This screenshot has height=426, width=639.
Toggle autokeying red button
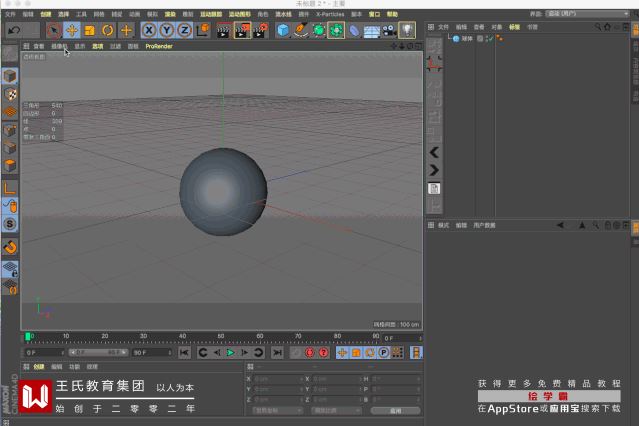(310, 353)
